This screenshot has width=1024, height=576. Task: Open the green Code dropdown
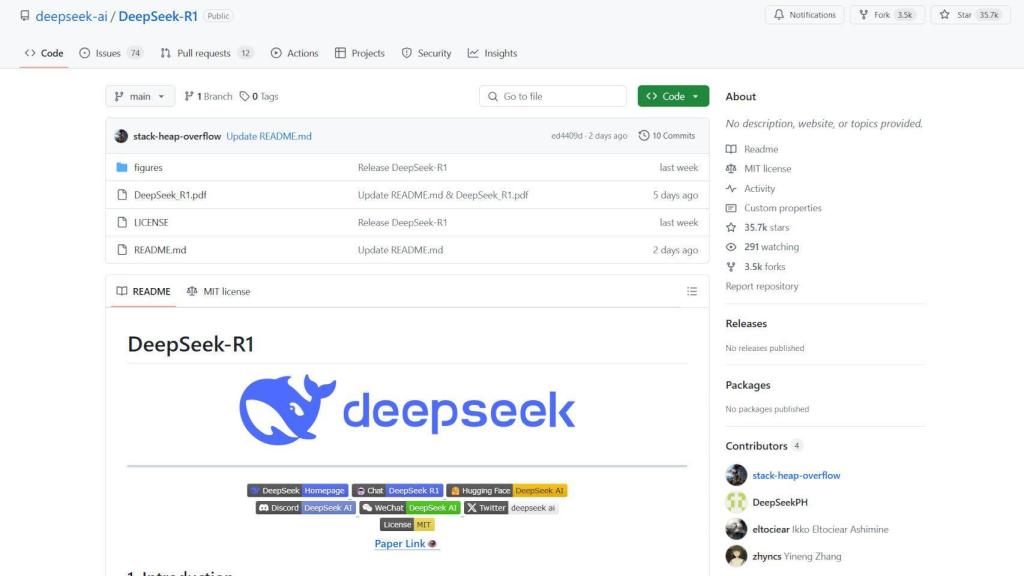pos(672,95)
